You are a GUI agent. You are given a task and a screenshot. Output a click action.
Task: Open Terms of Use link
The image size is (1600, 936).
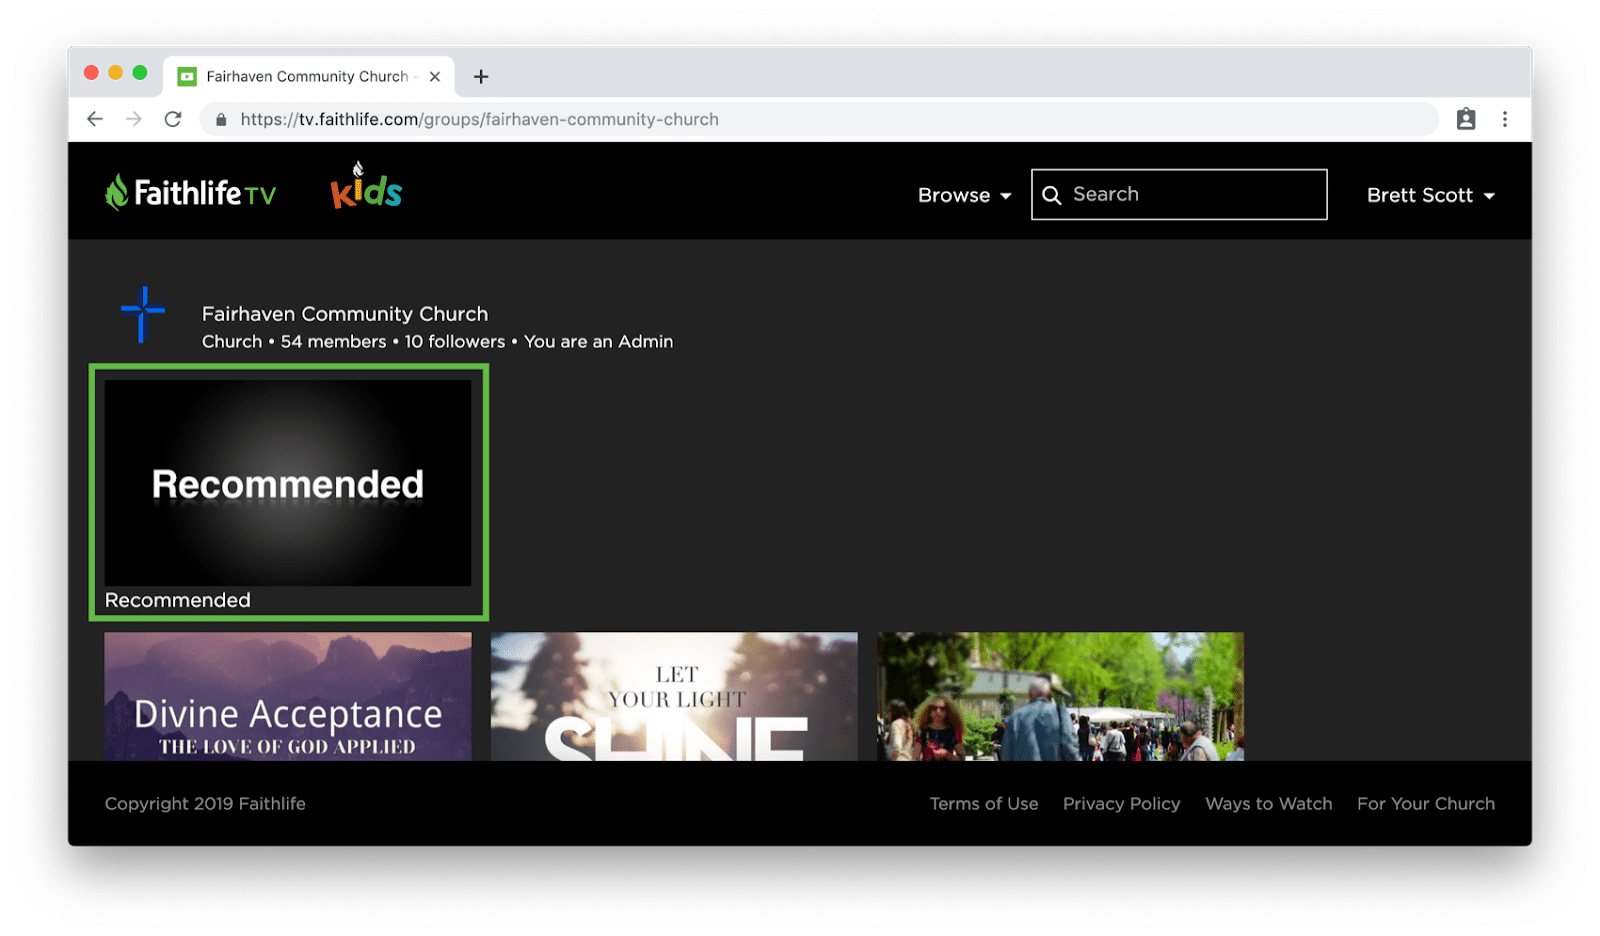984,804
